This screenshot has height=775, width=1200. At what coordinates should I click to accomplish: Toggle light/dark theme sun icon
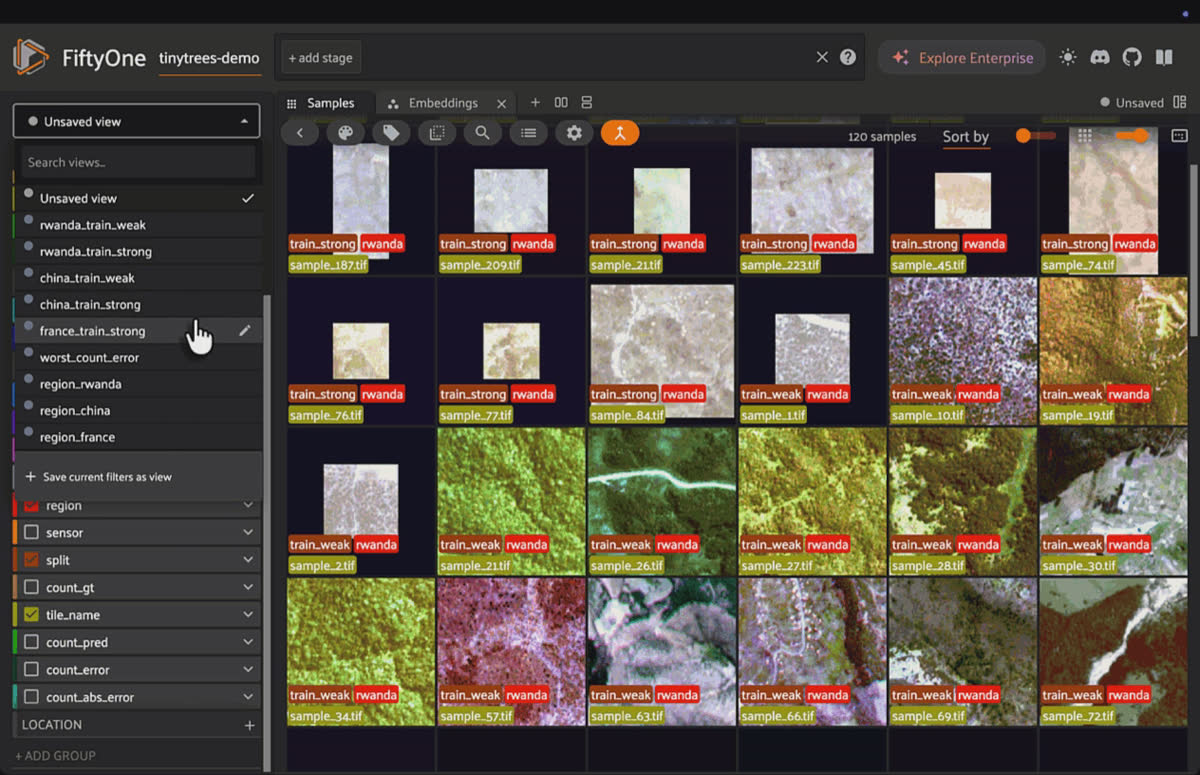point(1068,57)
